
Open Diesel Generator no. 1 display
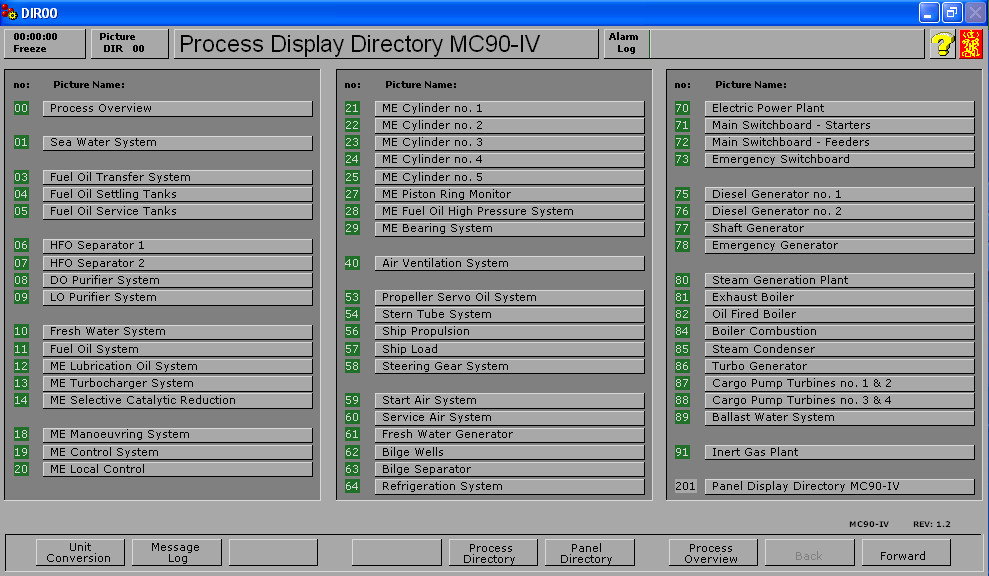pos(839,195)
